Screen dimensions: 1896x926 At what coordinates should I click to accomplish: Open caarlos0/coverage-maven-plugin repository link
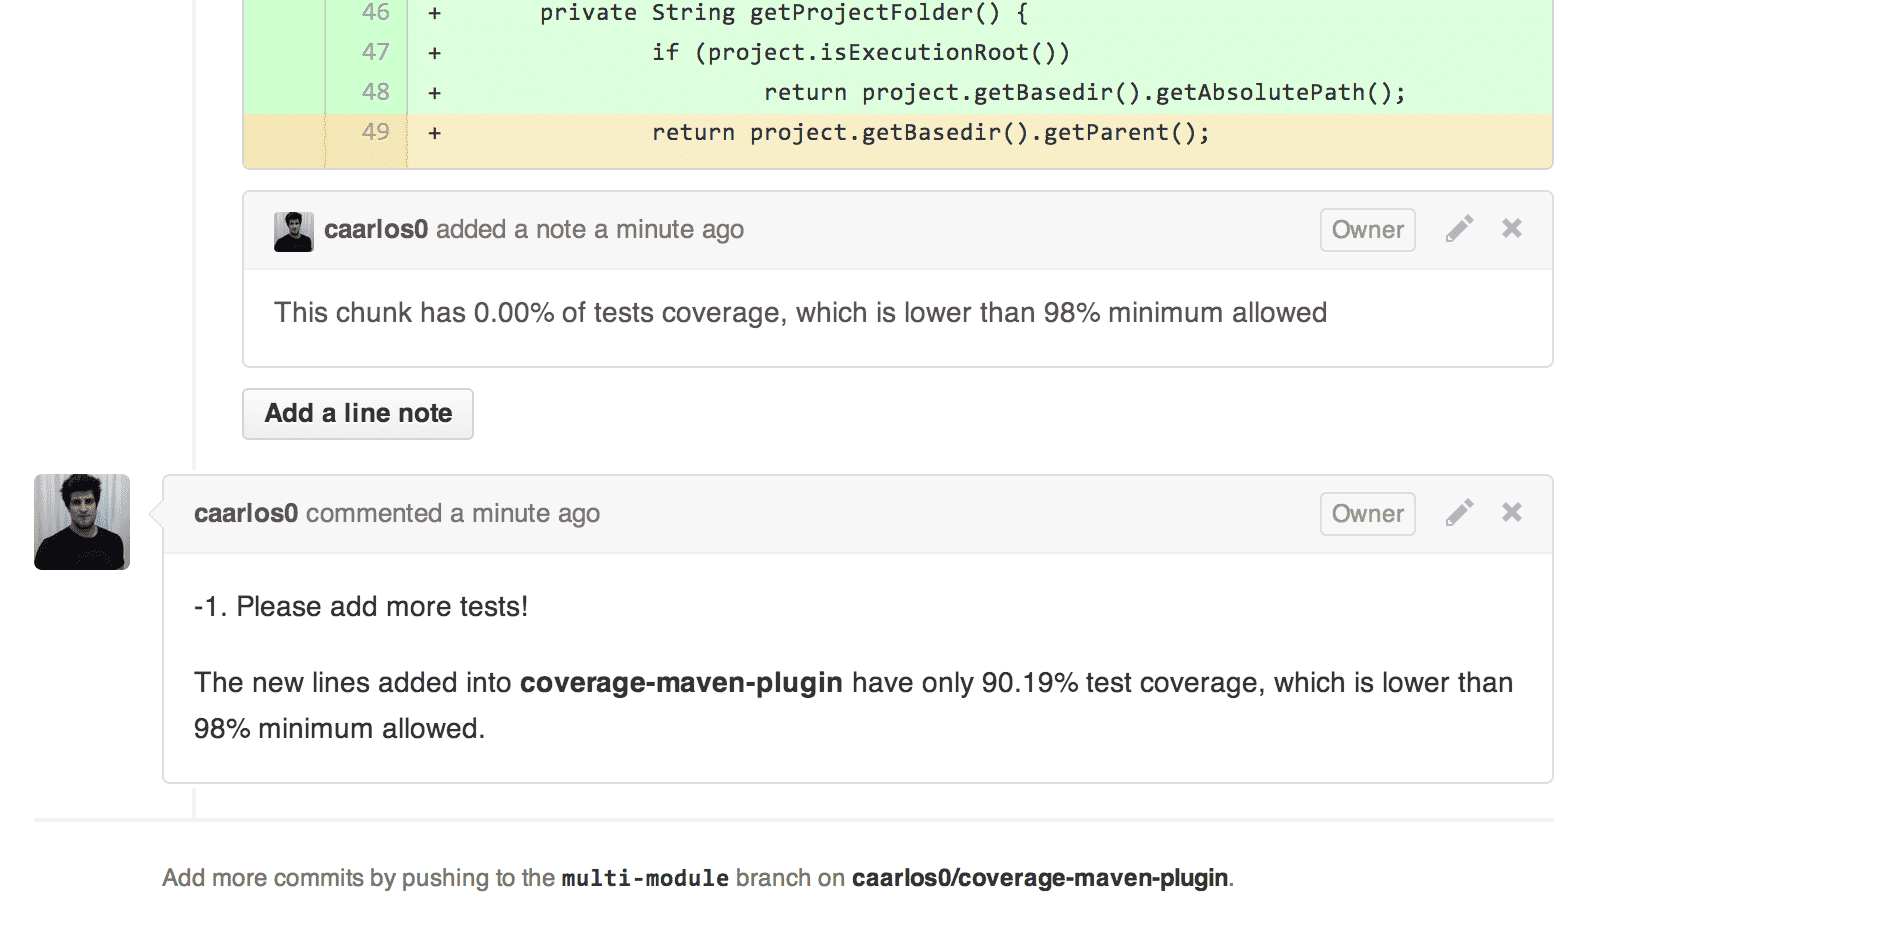click(x=1040, y=878)
